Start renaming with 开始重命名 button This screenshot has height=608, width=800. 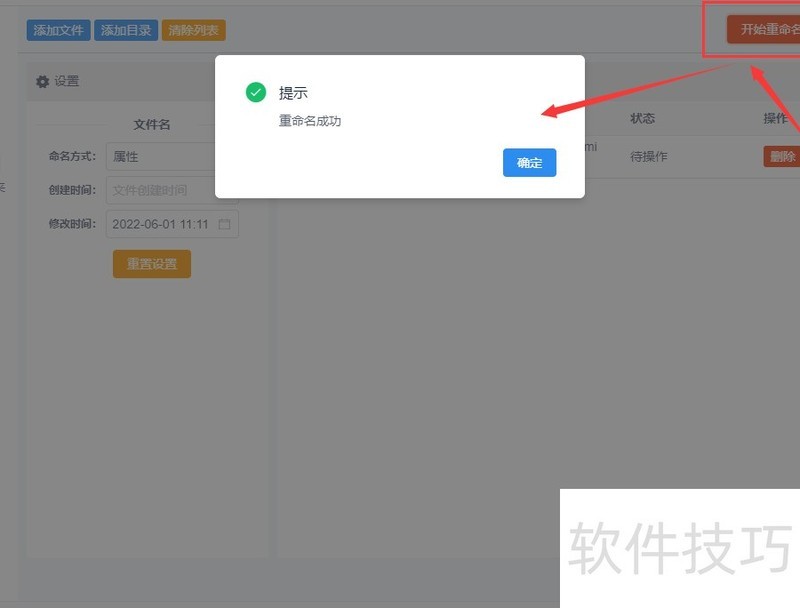click(763, 29)
